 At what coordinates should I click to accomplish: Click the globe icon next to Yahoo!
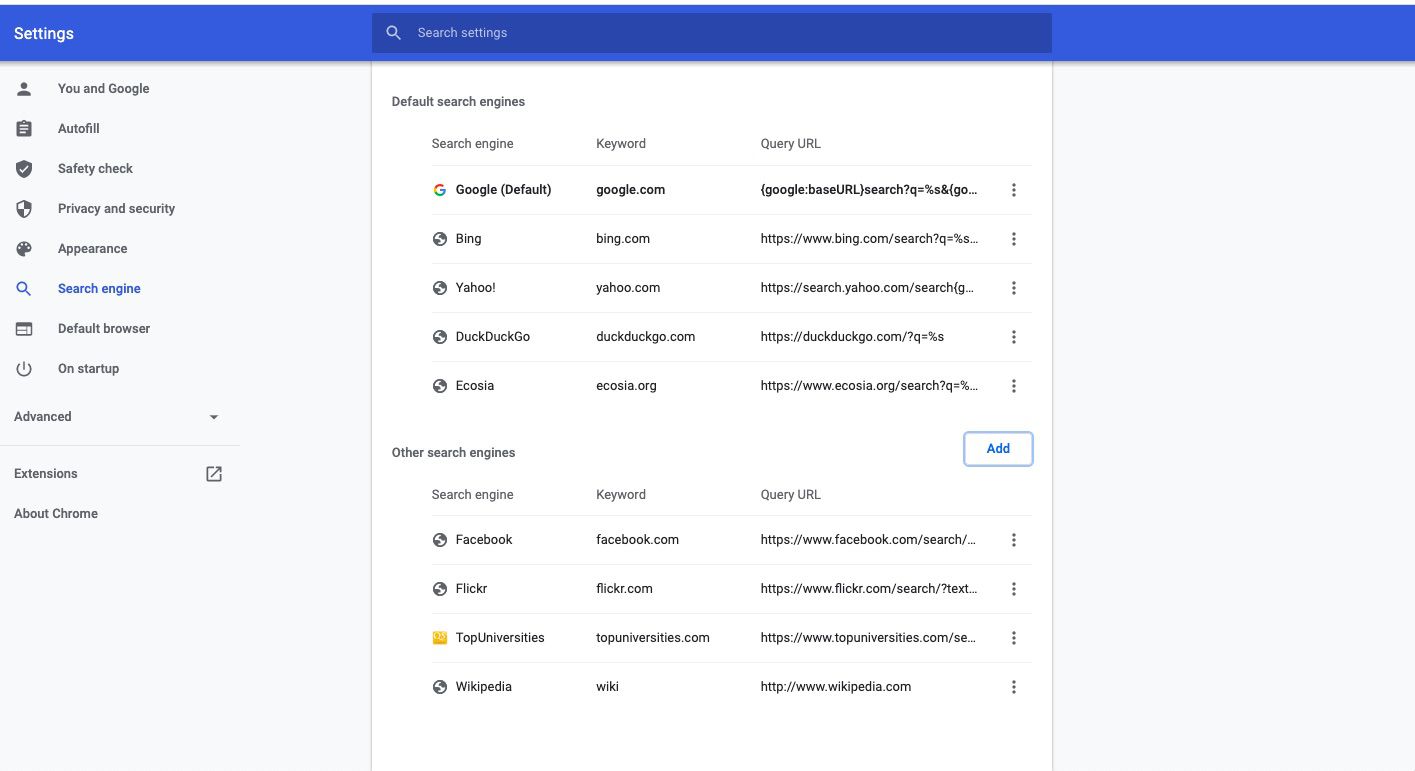coord(439,288)
